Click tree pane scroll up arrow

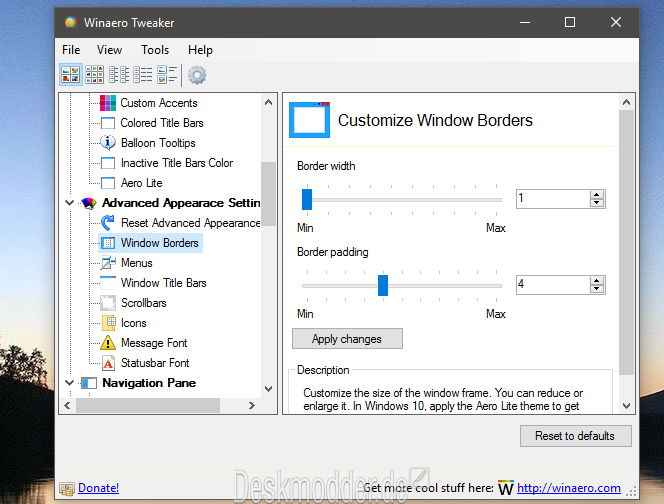point(268,102)
